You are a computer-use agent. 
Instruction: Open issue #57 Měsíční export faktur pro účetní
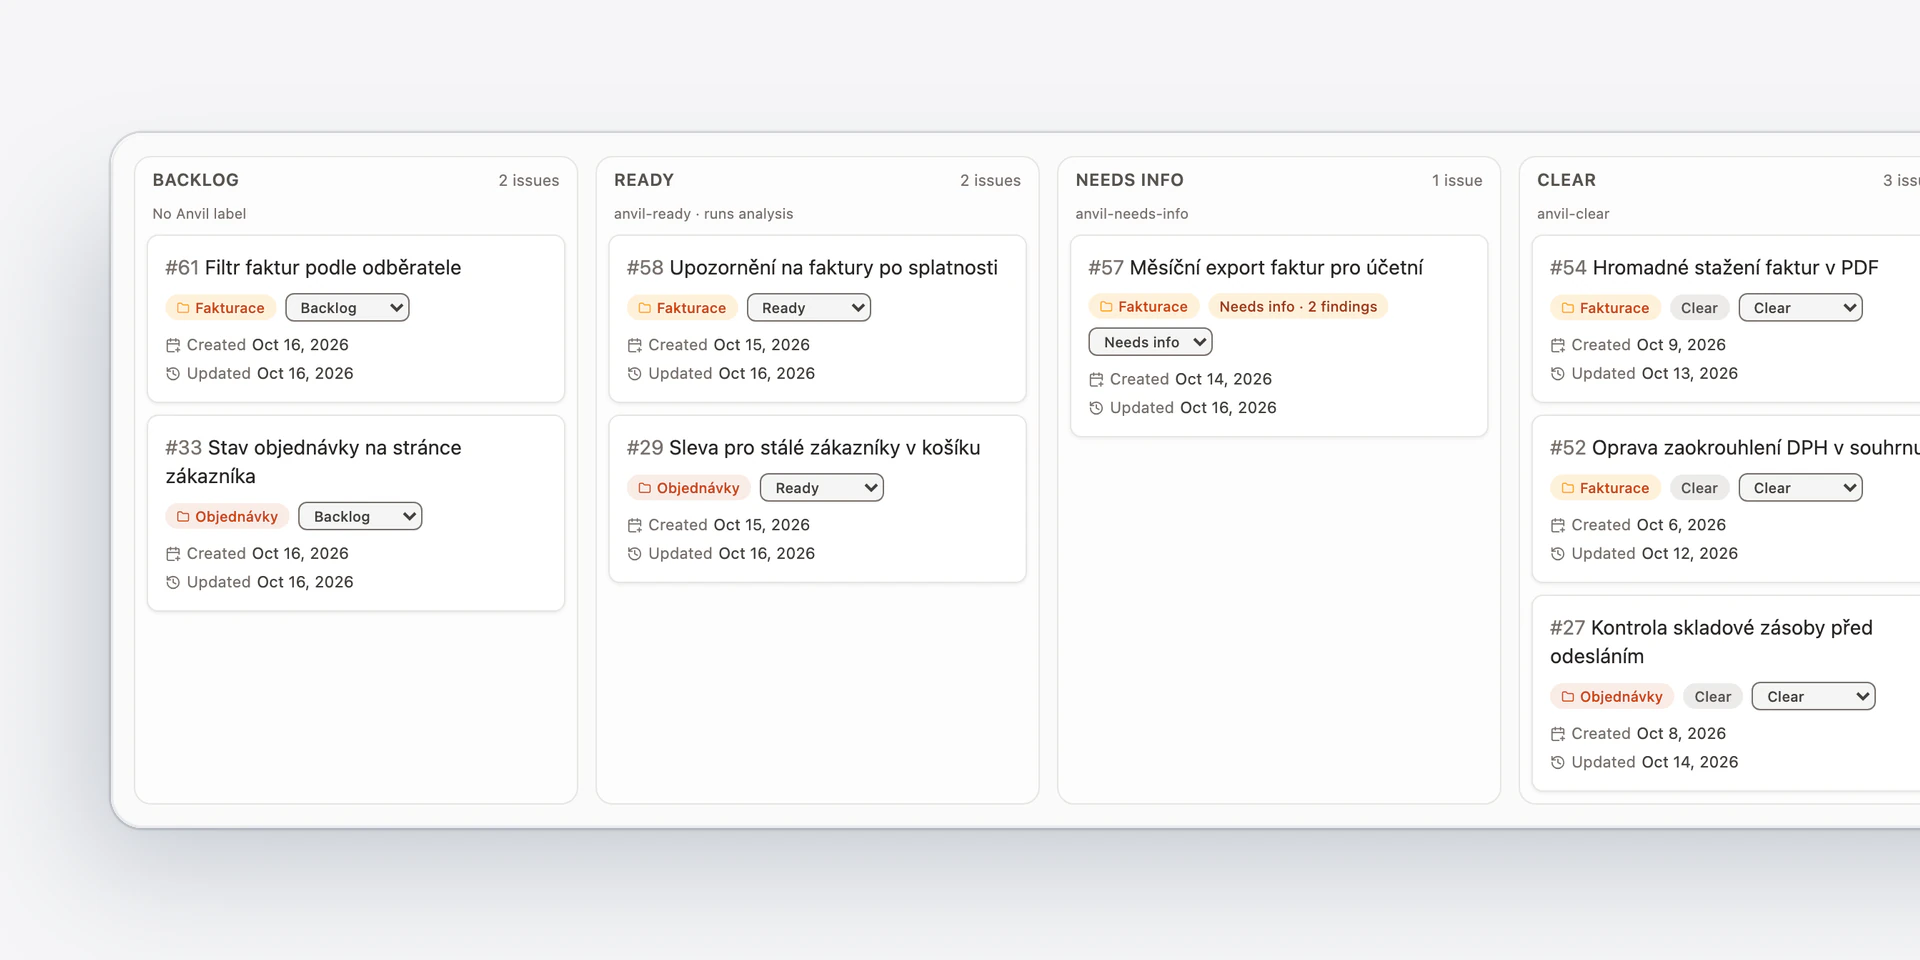click(1255, 268)
